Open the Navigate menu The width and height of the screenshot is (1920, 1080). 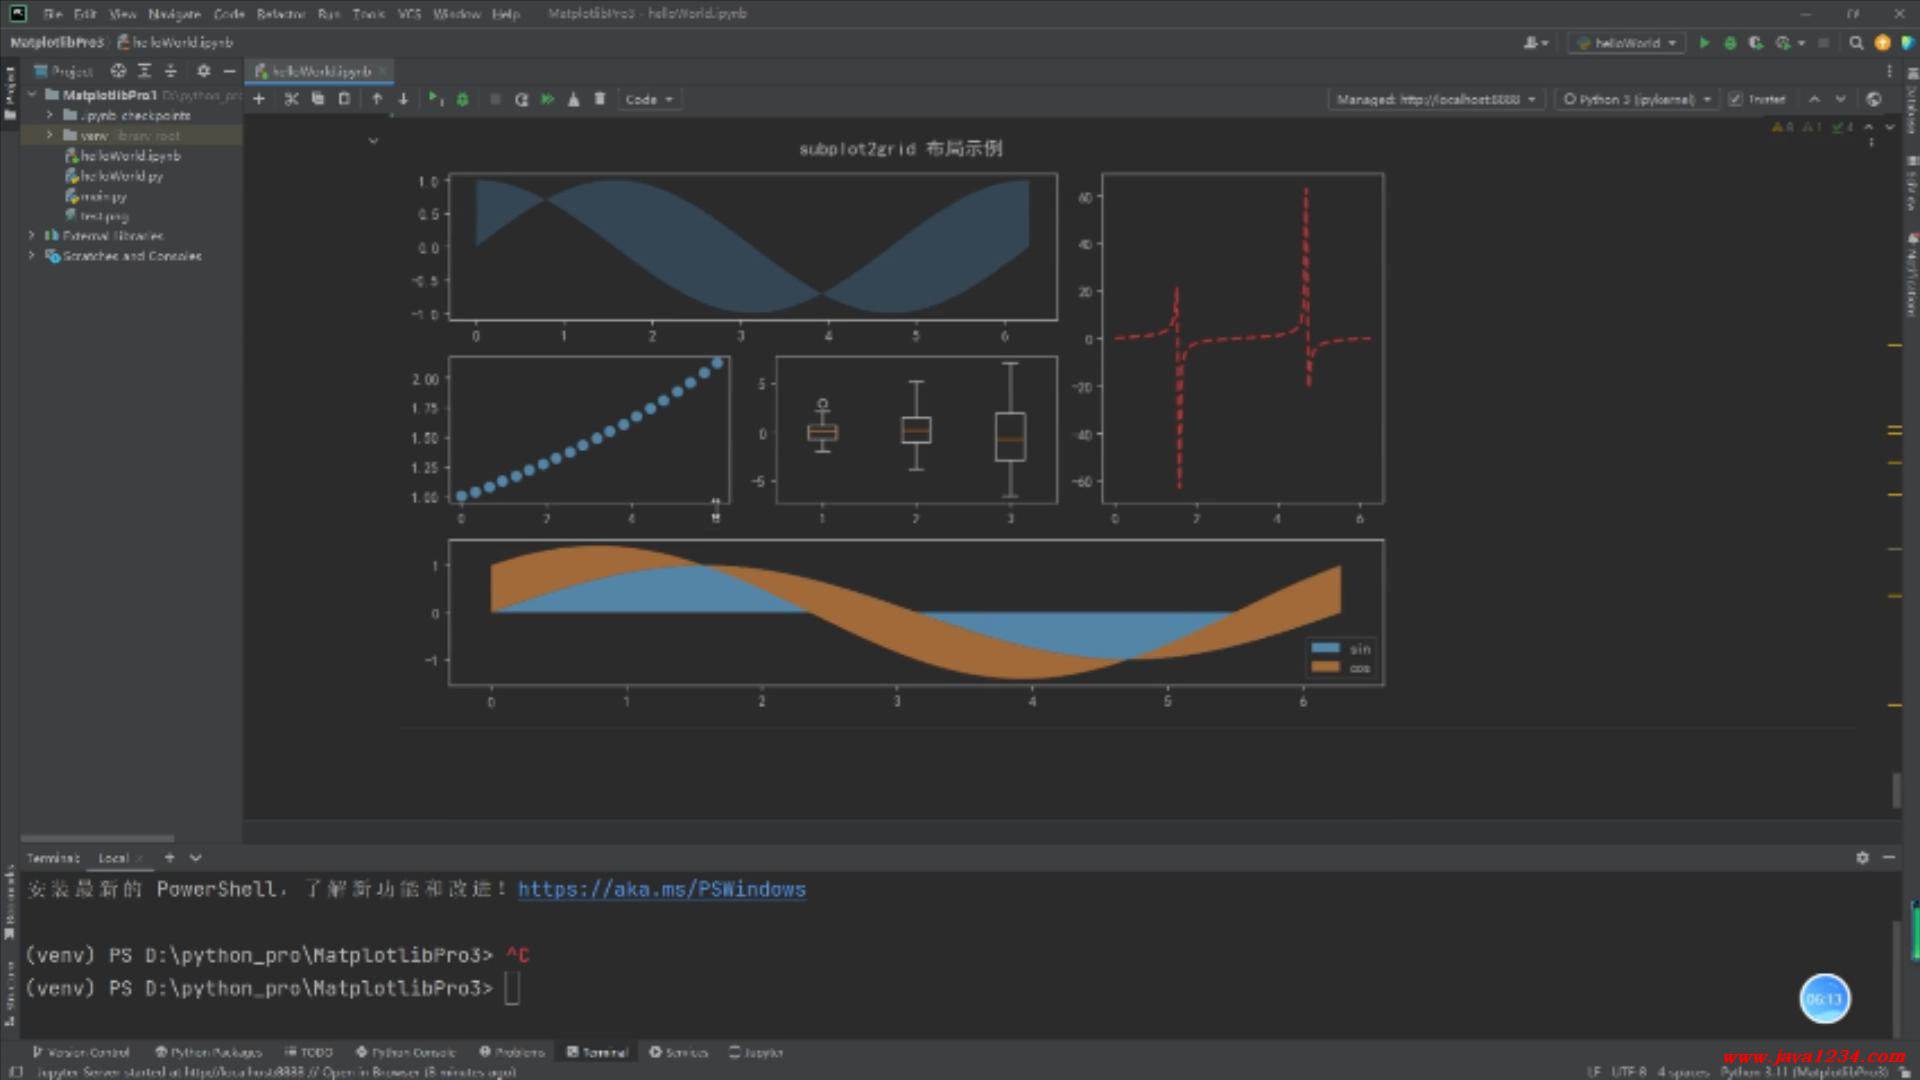tap(174, 14)
